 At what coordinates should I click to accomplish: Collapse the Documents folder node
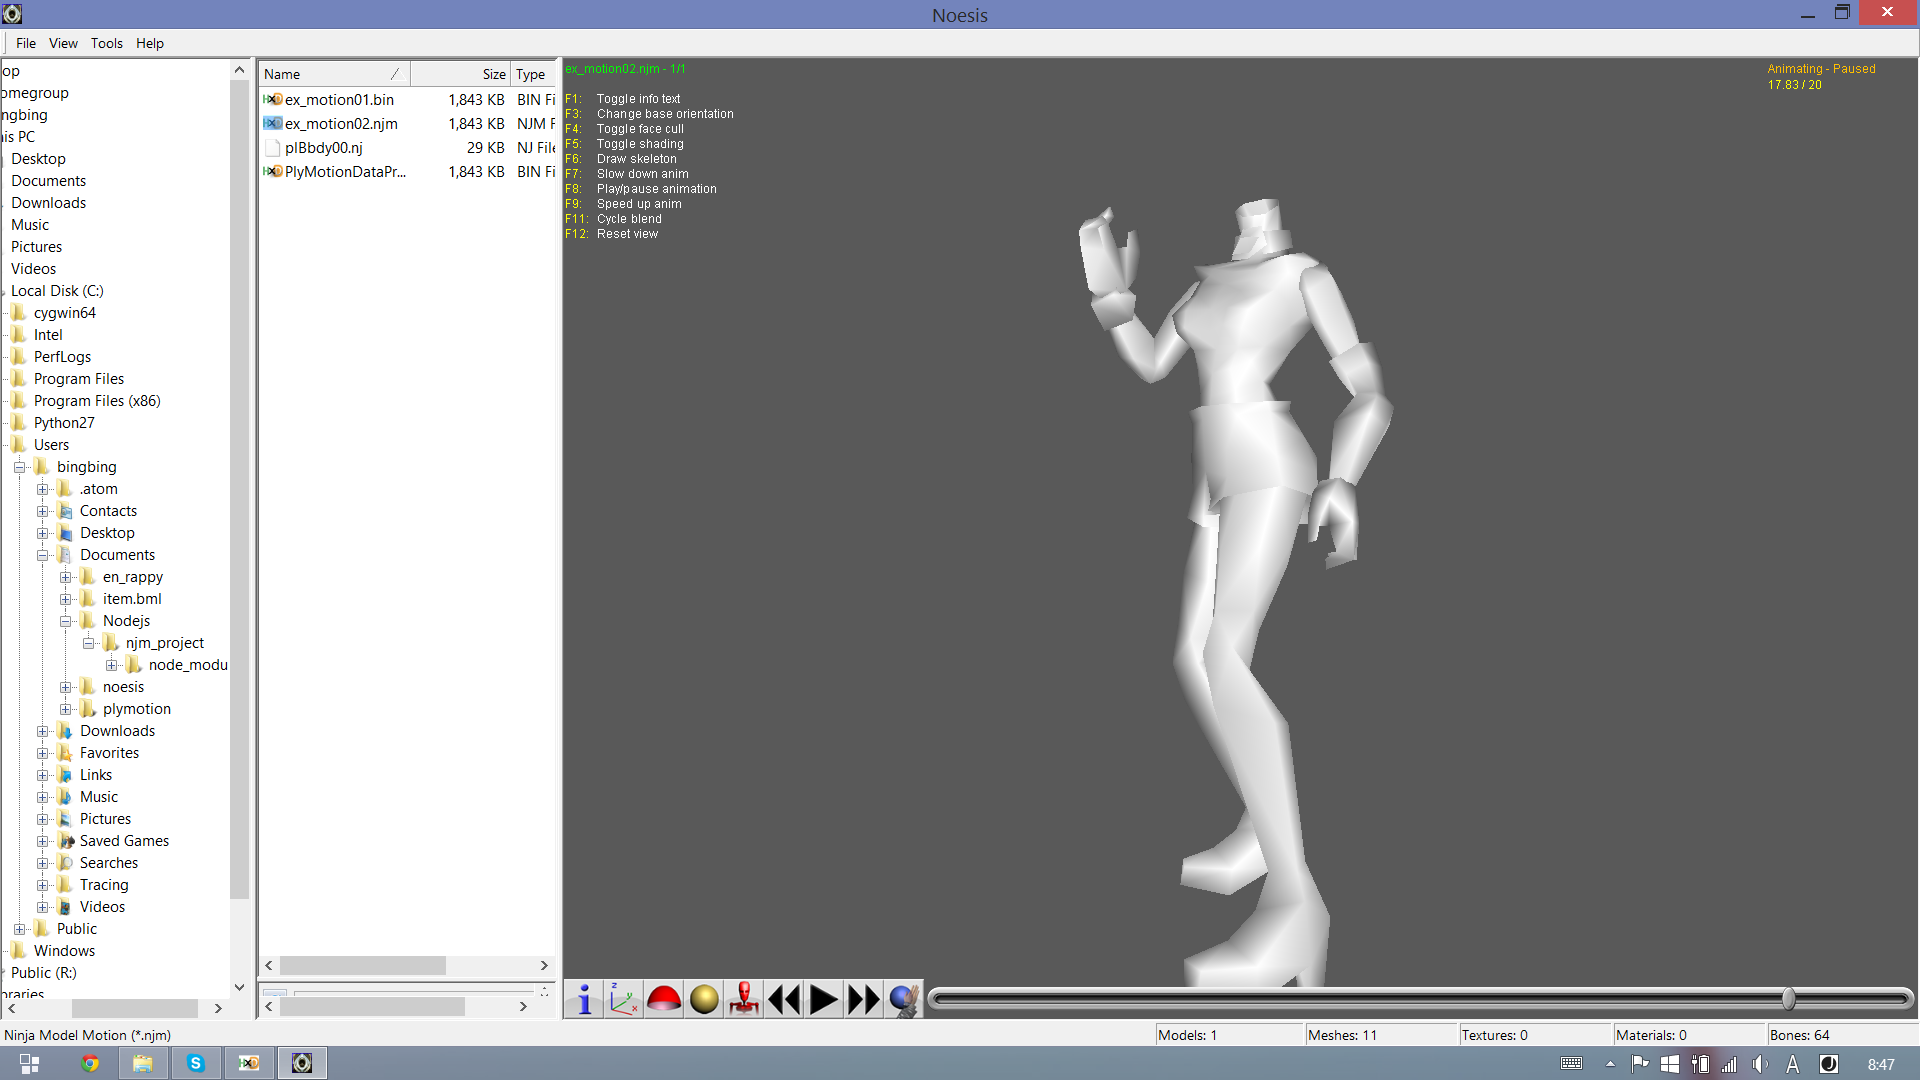pyautogui.click(x=42, y=555)
